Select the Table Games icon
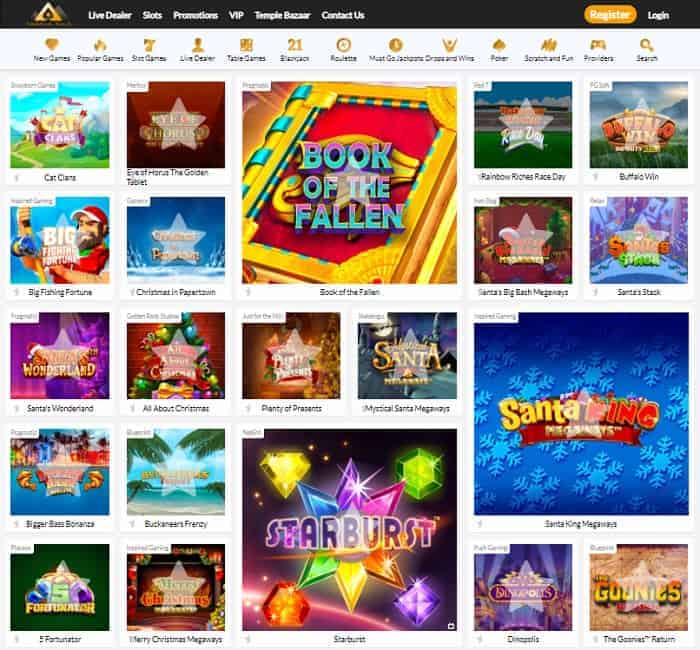Image resolution: width=700 pixels, height=650 pixels. (x=246, y=45)
